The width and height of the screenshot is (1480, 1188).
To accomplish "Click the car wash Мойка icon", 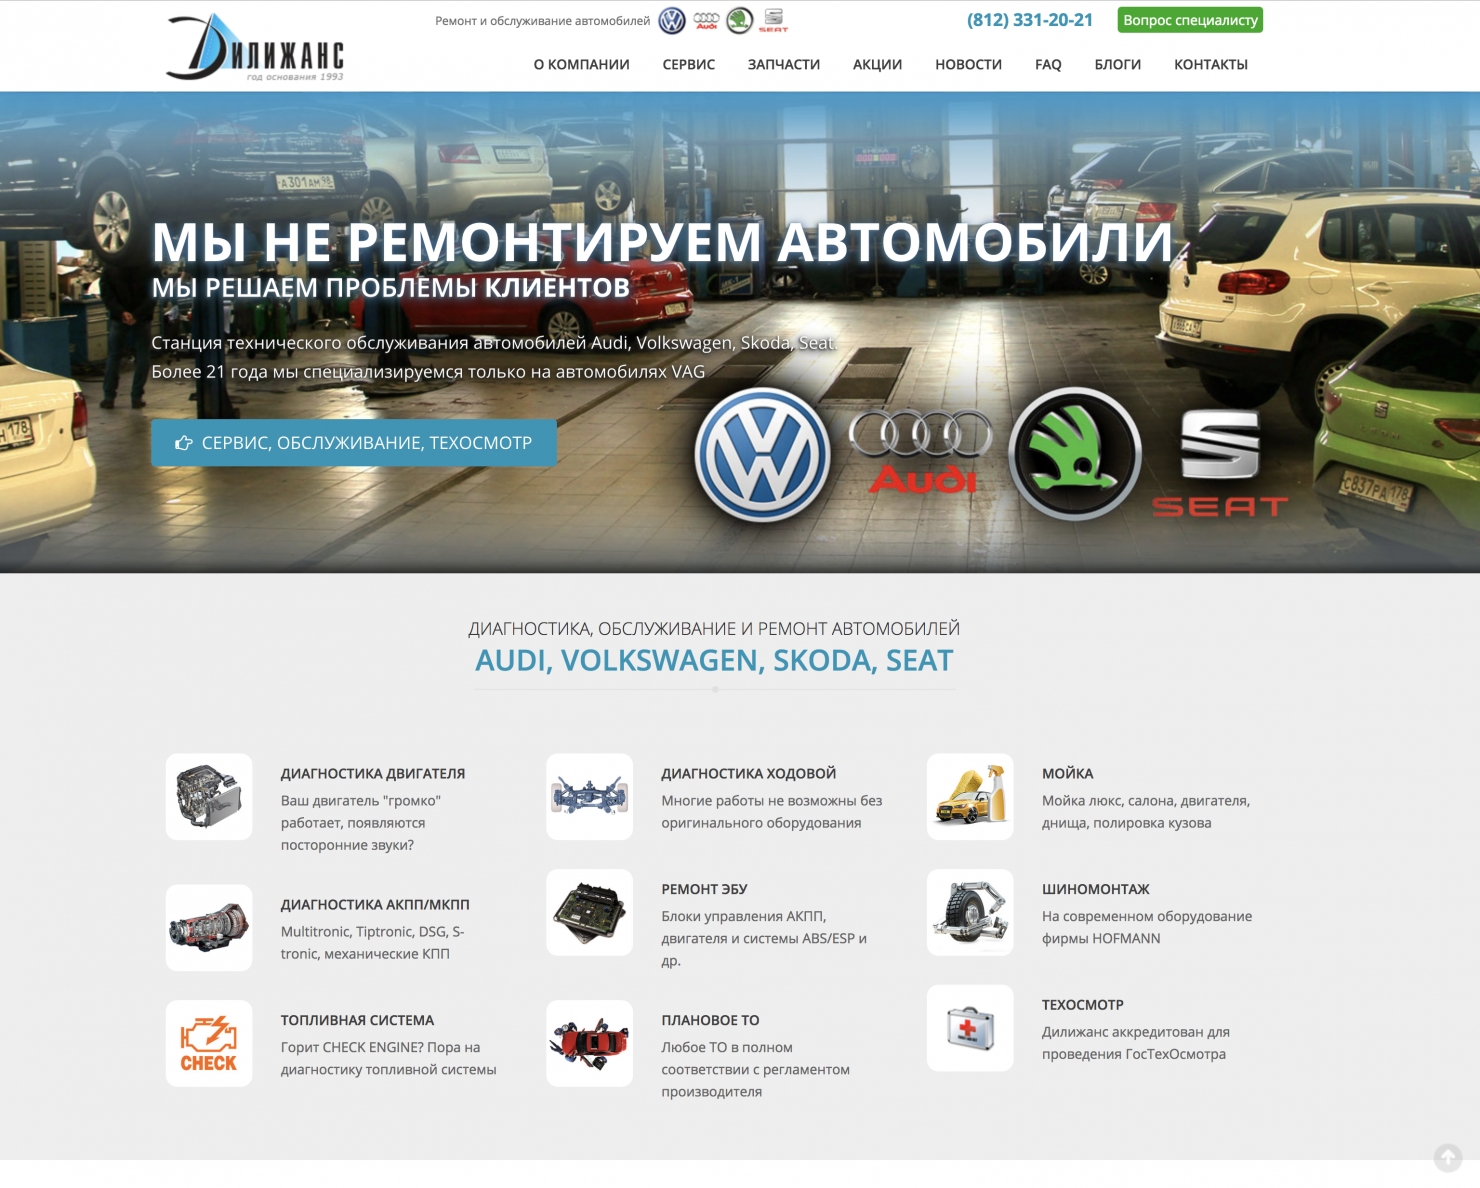I will (970, 796).
